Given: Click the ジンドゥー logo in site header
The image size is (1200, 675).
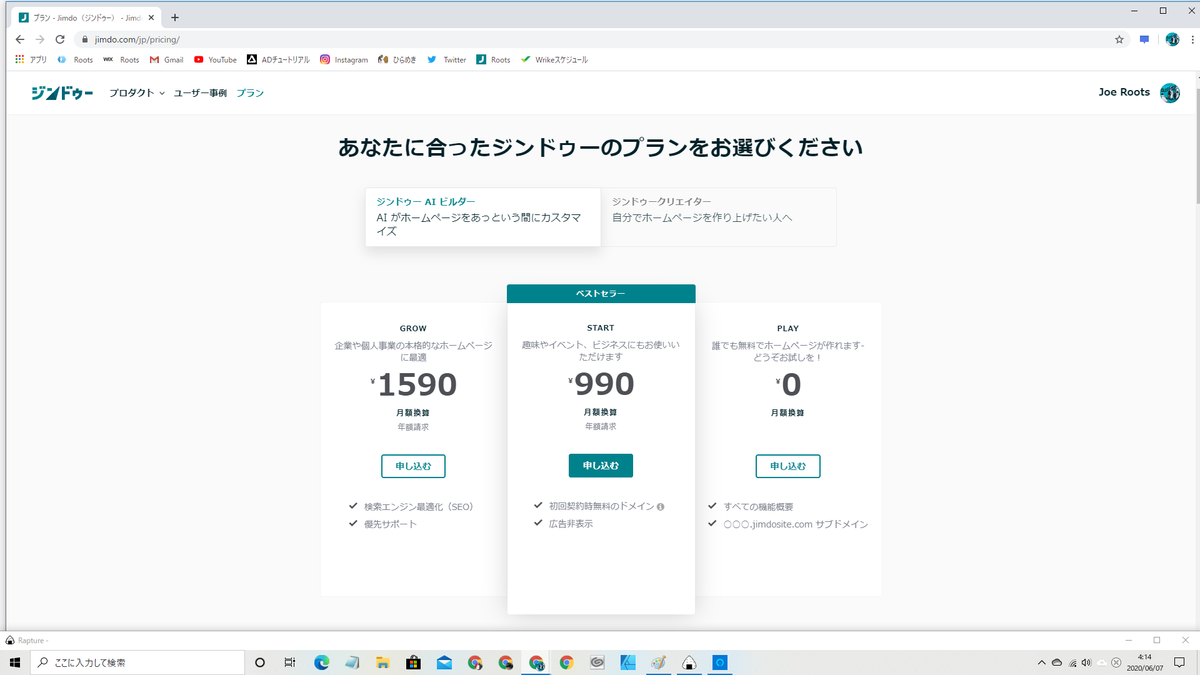Looking at the screenshot, I should (62, 93).
